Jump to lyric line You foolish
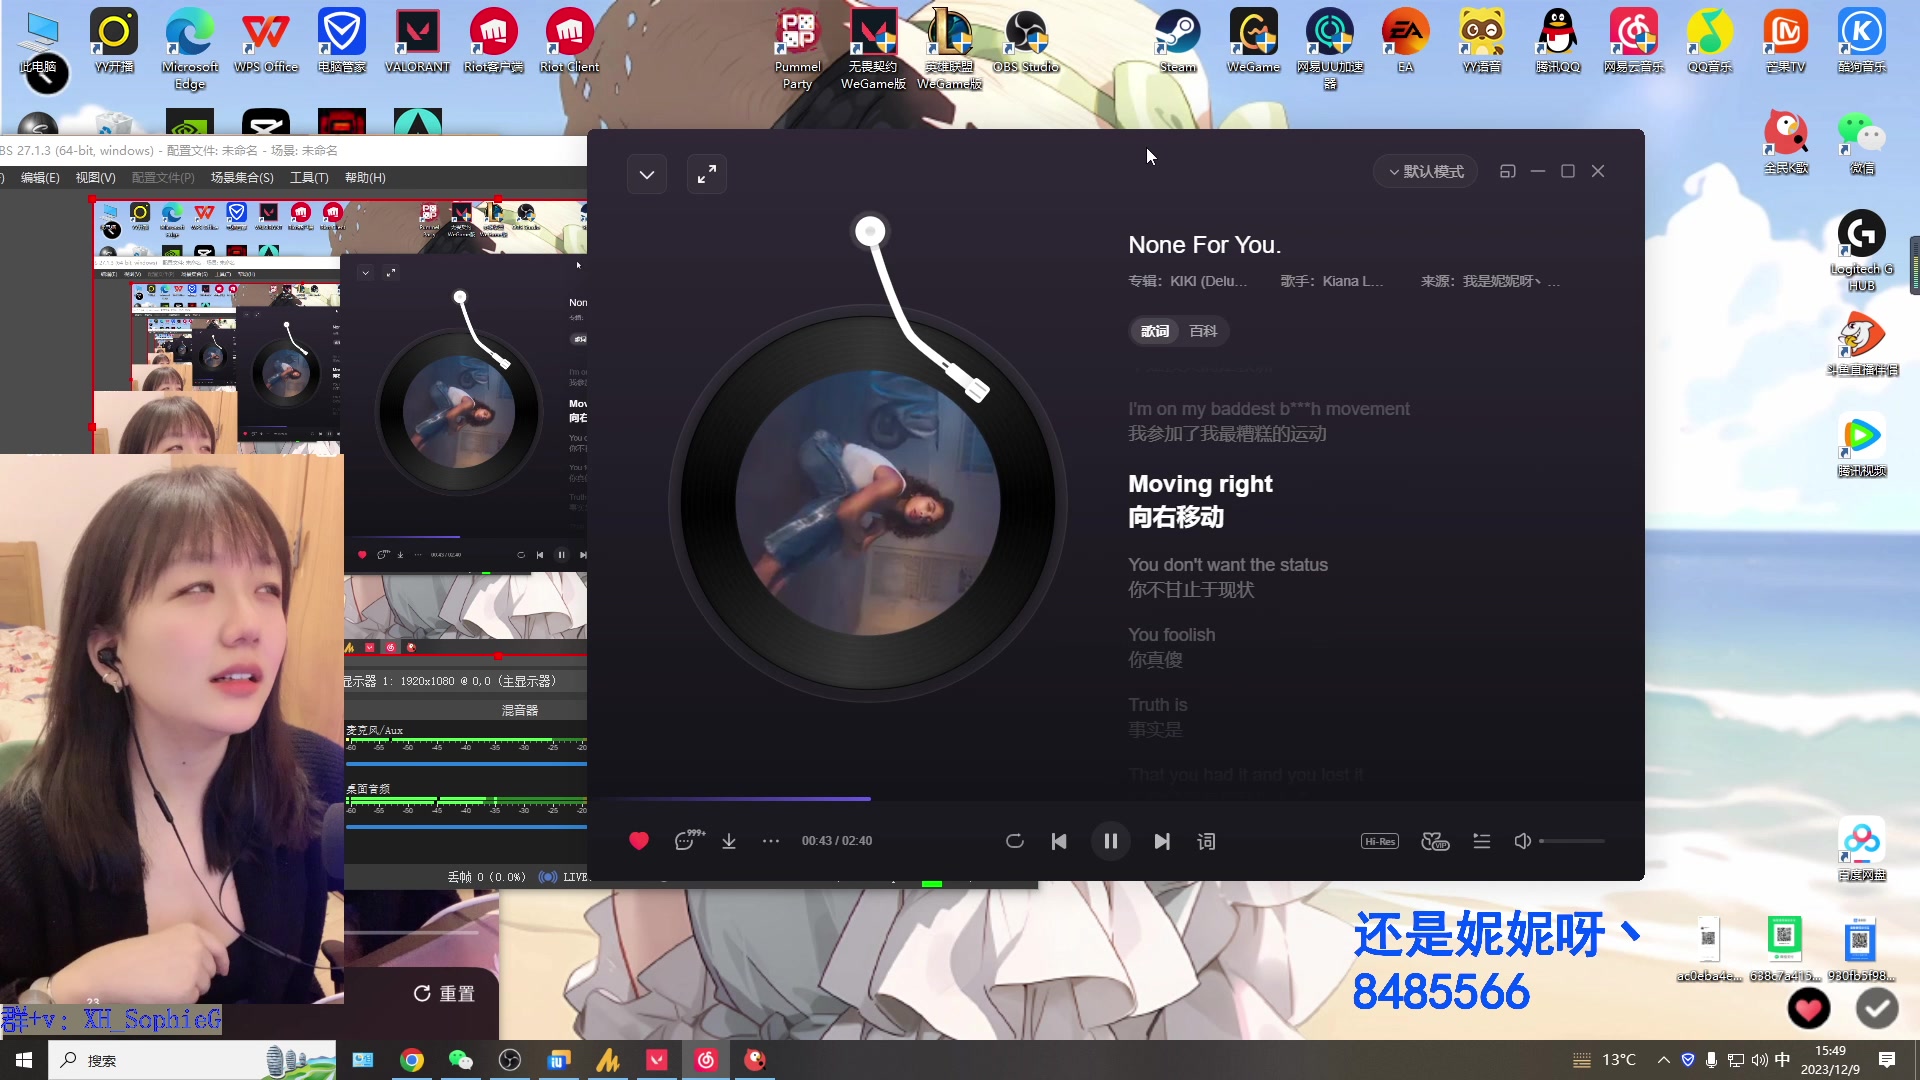Image resolution: width=1920 pixels, height=1080 pixels. click(x=1172, y=635)
